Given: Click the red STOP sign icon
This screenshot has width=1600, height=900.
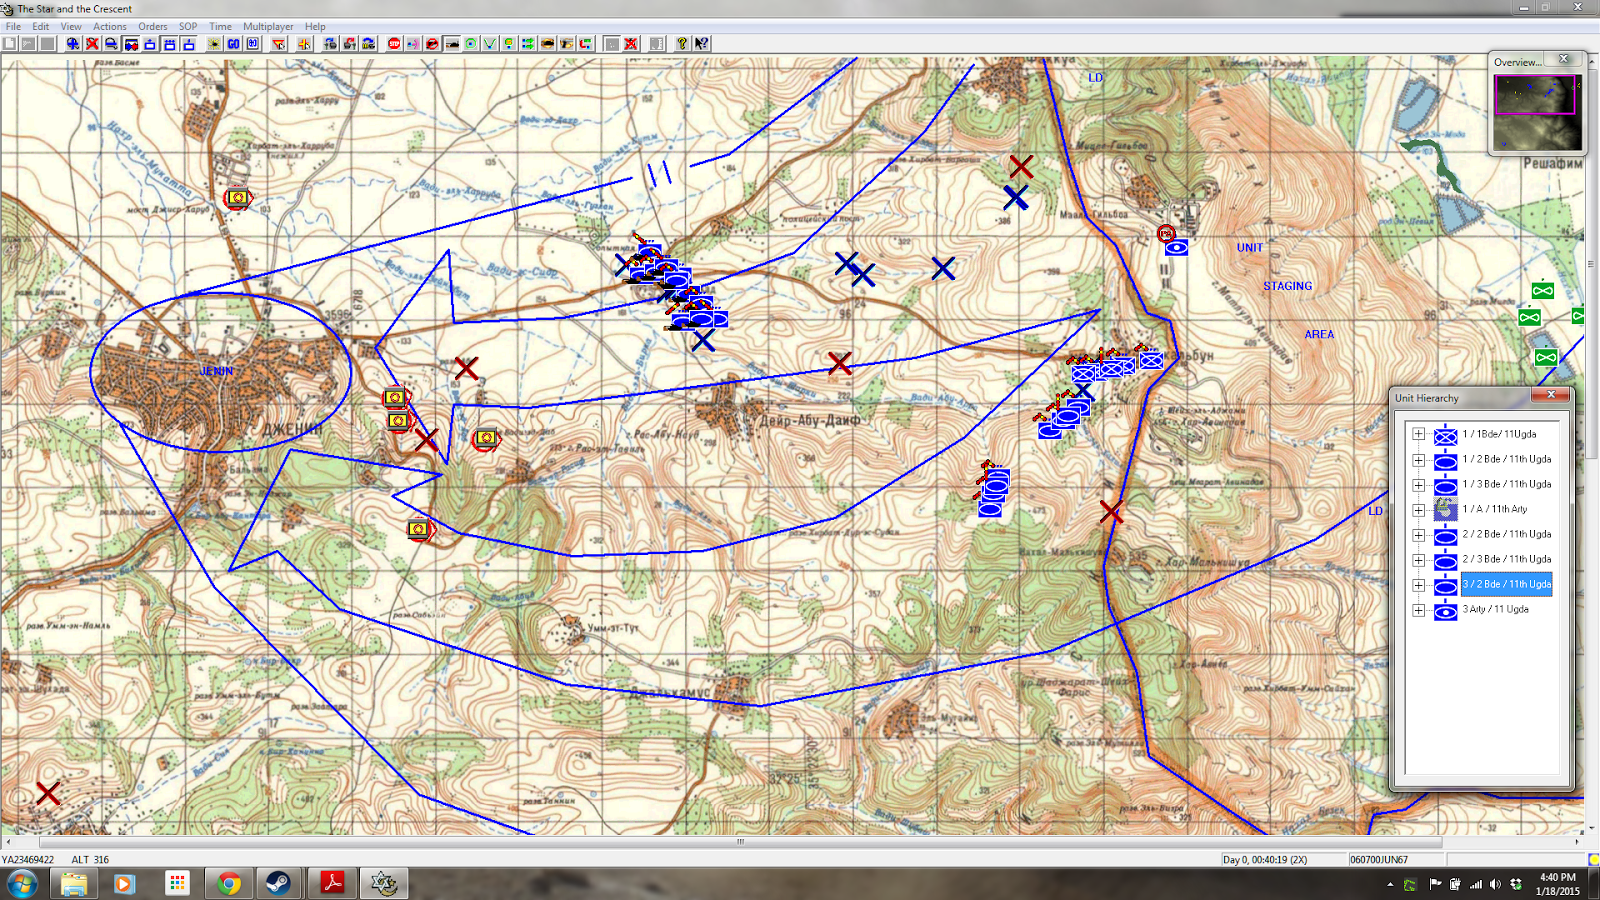Looking at the screenshot, I should coord(394,44).
